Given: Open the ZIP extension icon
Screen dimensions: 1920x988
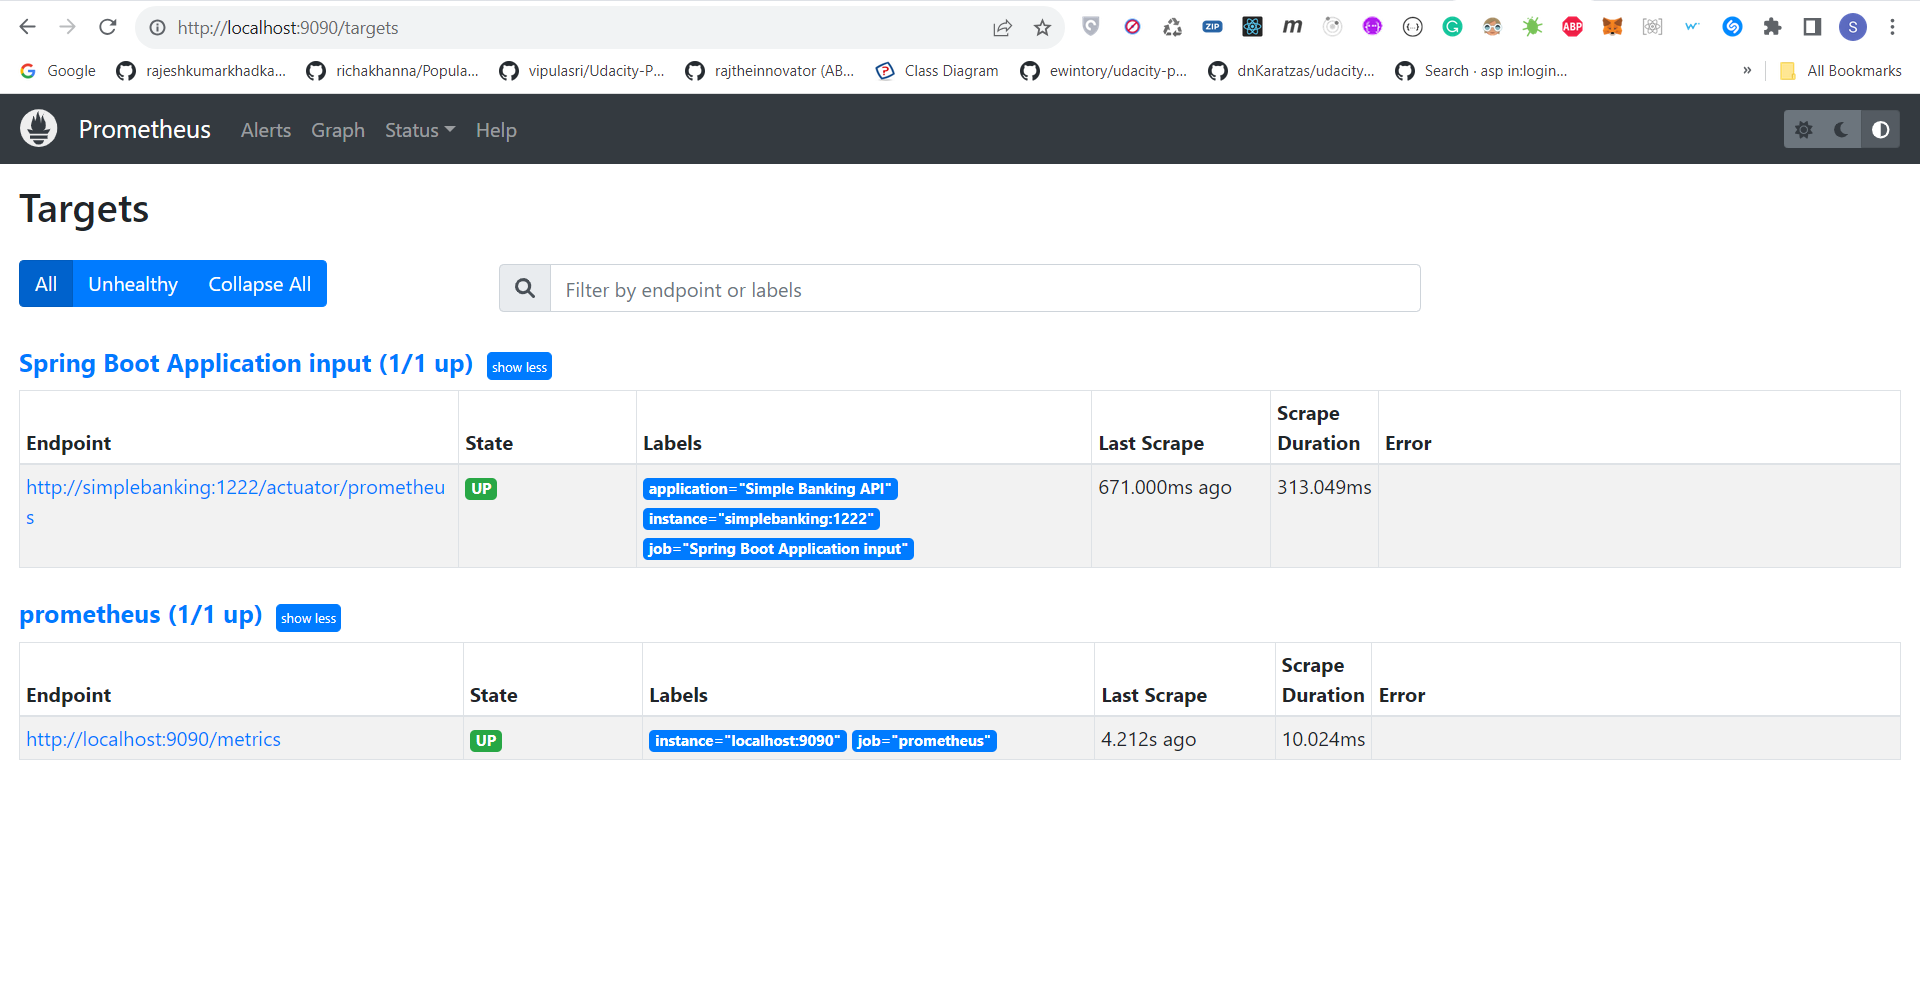Looking at the screenshot, I should pyautogui.click(x=1212, y=27).
